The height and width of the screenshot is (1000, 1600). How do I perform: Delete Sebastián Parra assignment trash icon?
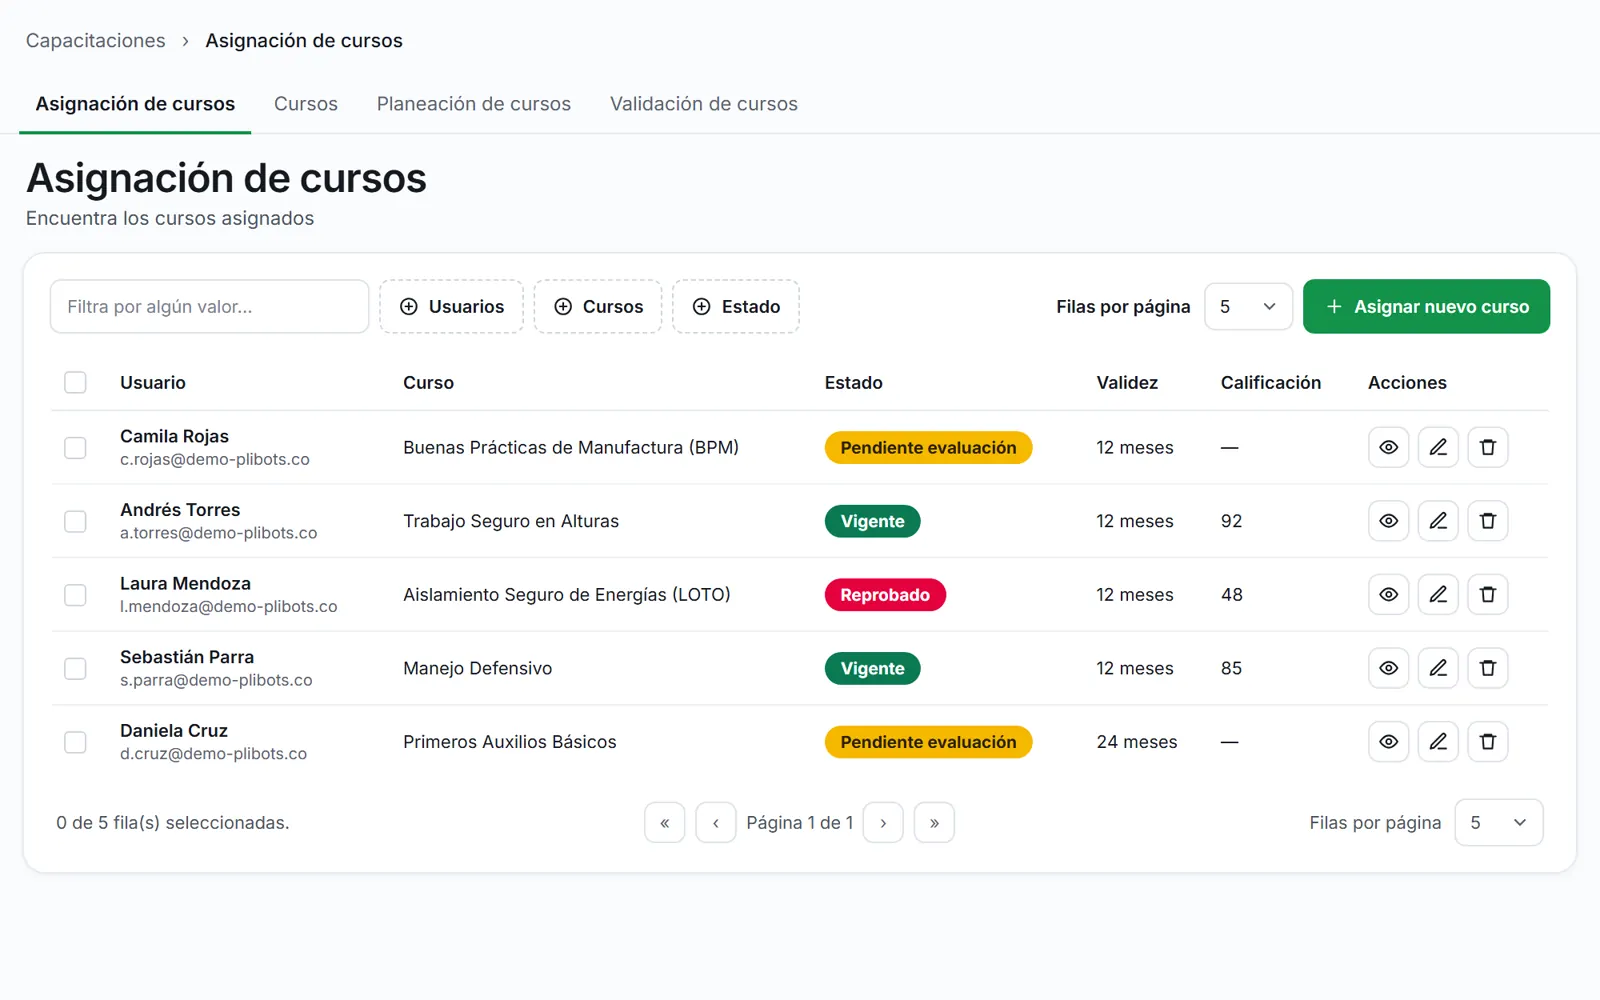[1488, 668]
